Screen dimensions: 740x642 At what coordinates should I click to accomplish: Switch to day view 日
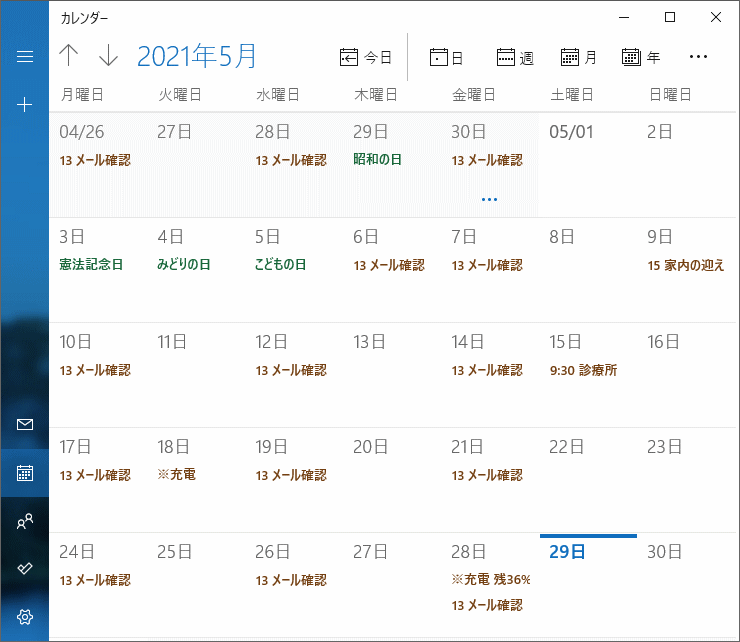pos(446,58)
